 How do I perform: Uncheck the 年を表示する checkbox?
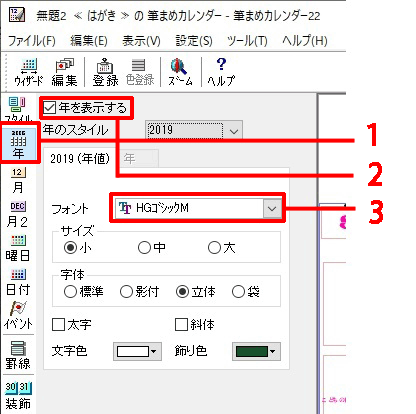(50, 108)
